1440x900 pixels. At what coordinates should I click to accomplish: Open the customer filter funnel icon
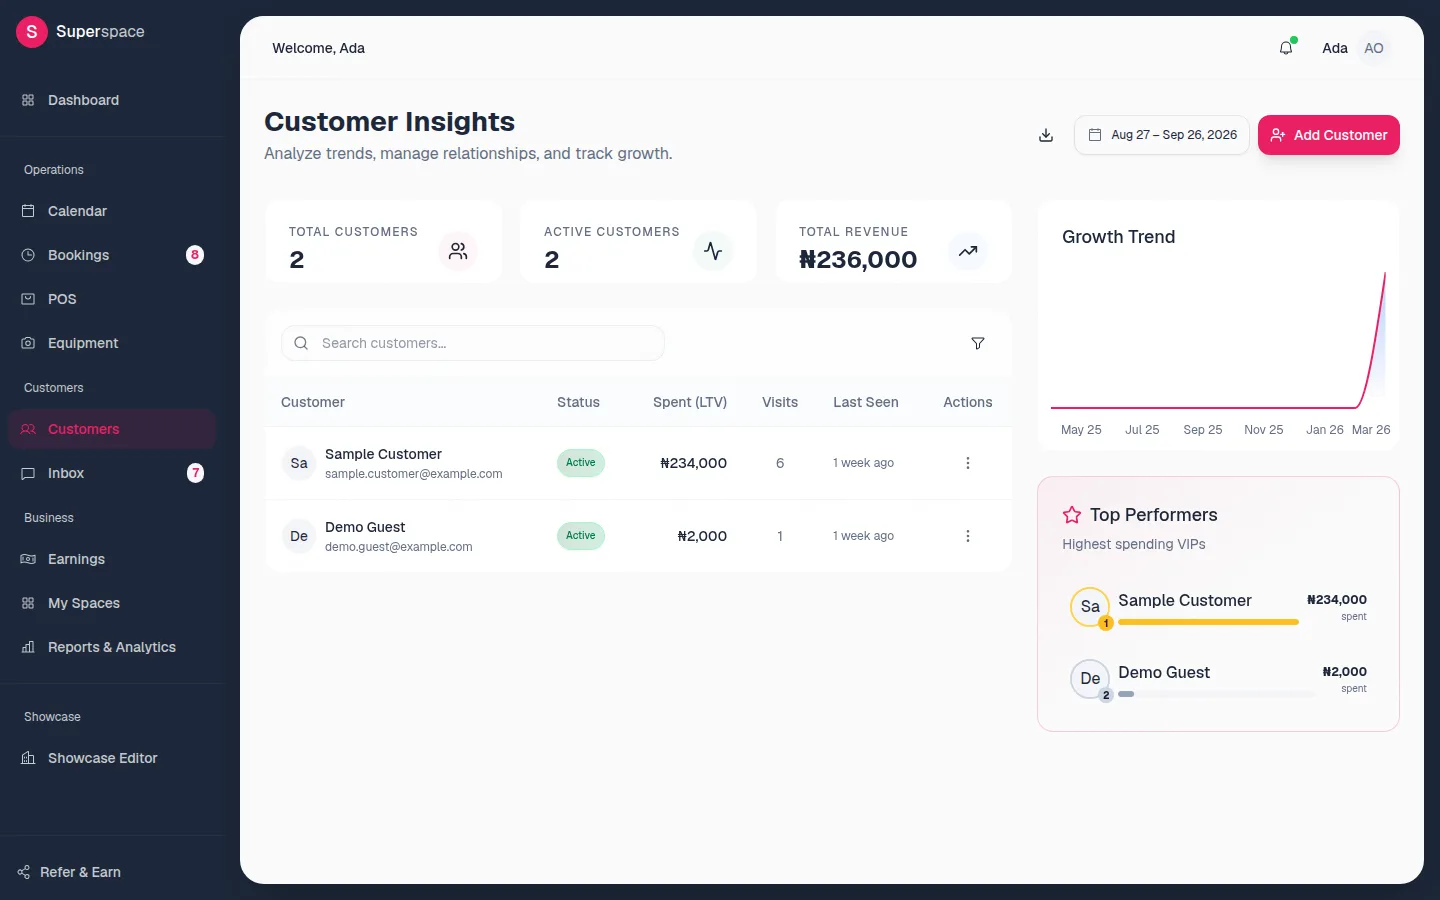click(978, 343)
